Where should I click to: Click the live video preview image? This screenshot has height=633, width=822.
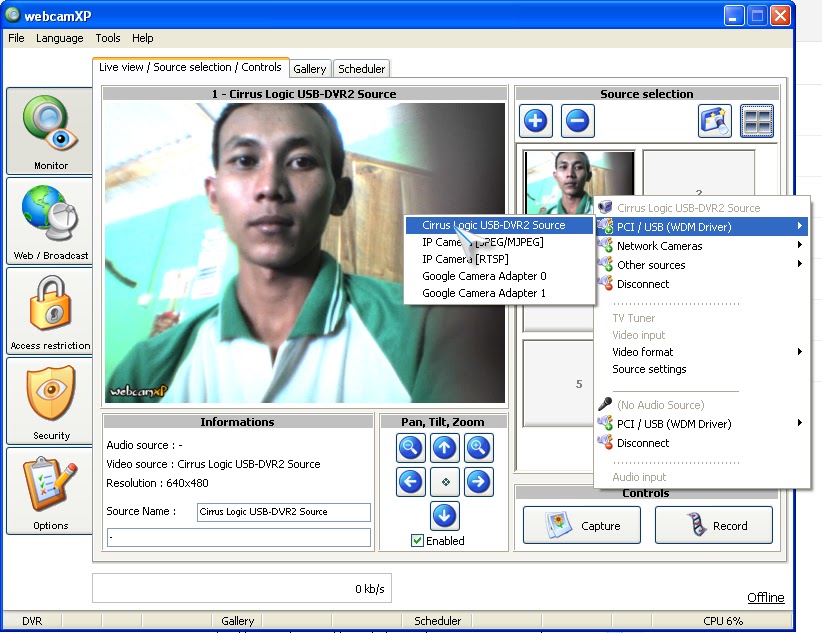pyautogui.click(x=305, y=252)
